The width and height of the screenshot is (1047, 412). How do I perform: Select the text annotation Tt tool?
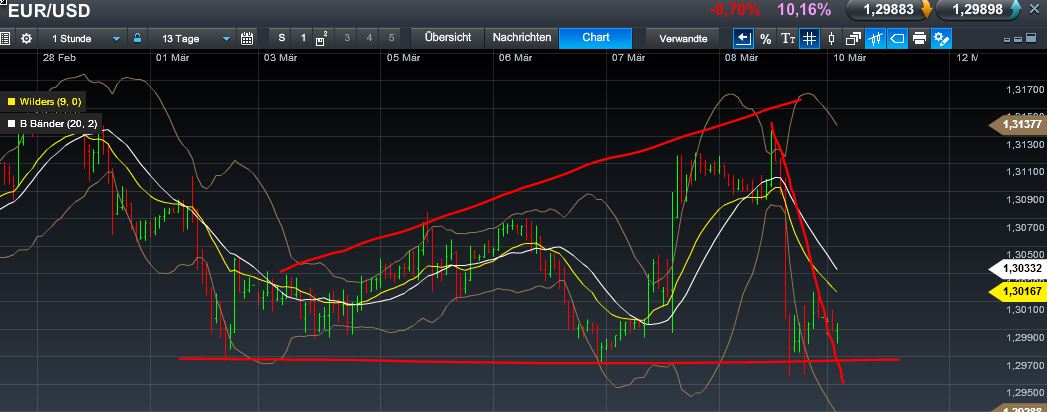[x=788, y=39]
